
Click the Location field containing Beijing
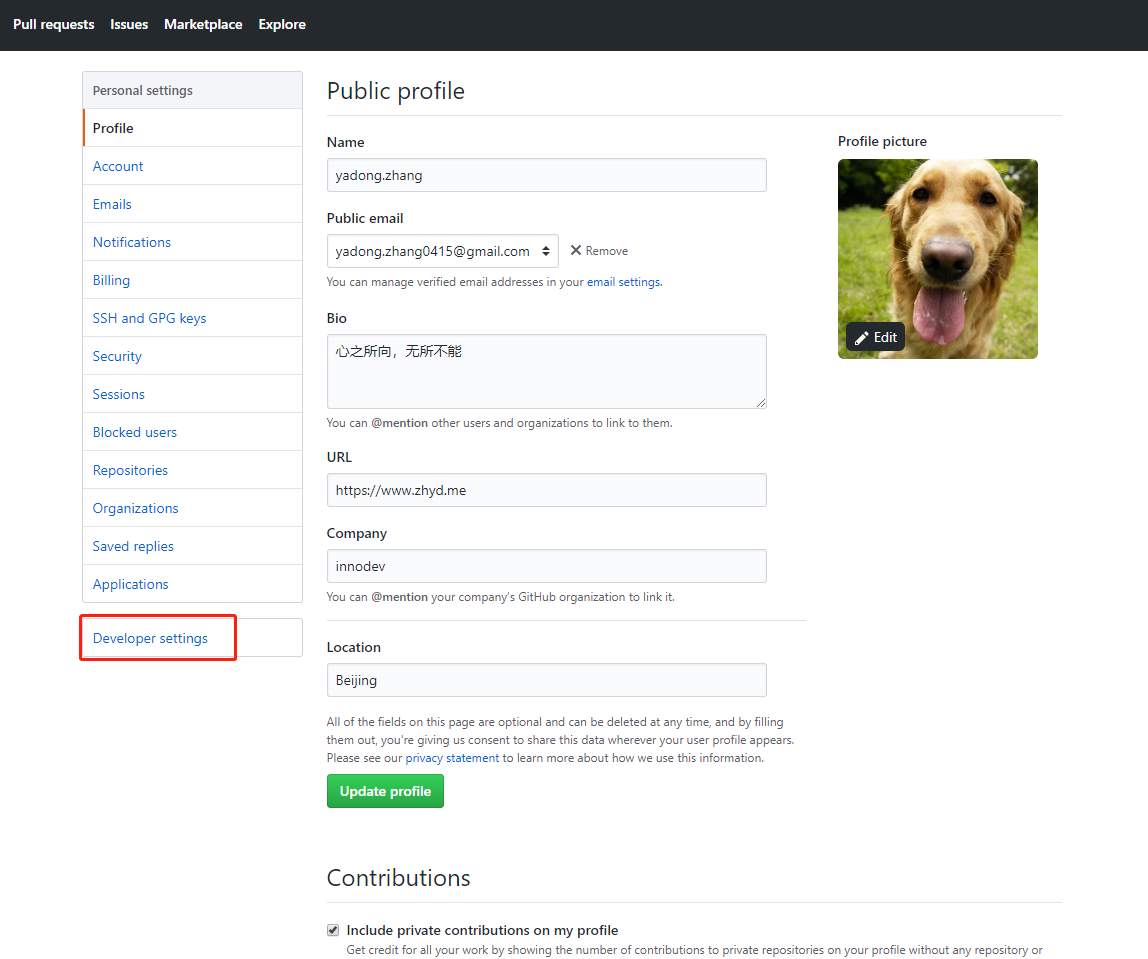pyautogui.click(x=546, y=680)
